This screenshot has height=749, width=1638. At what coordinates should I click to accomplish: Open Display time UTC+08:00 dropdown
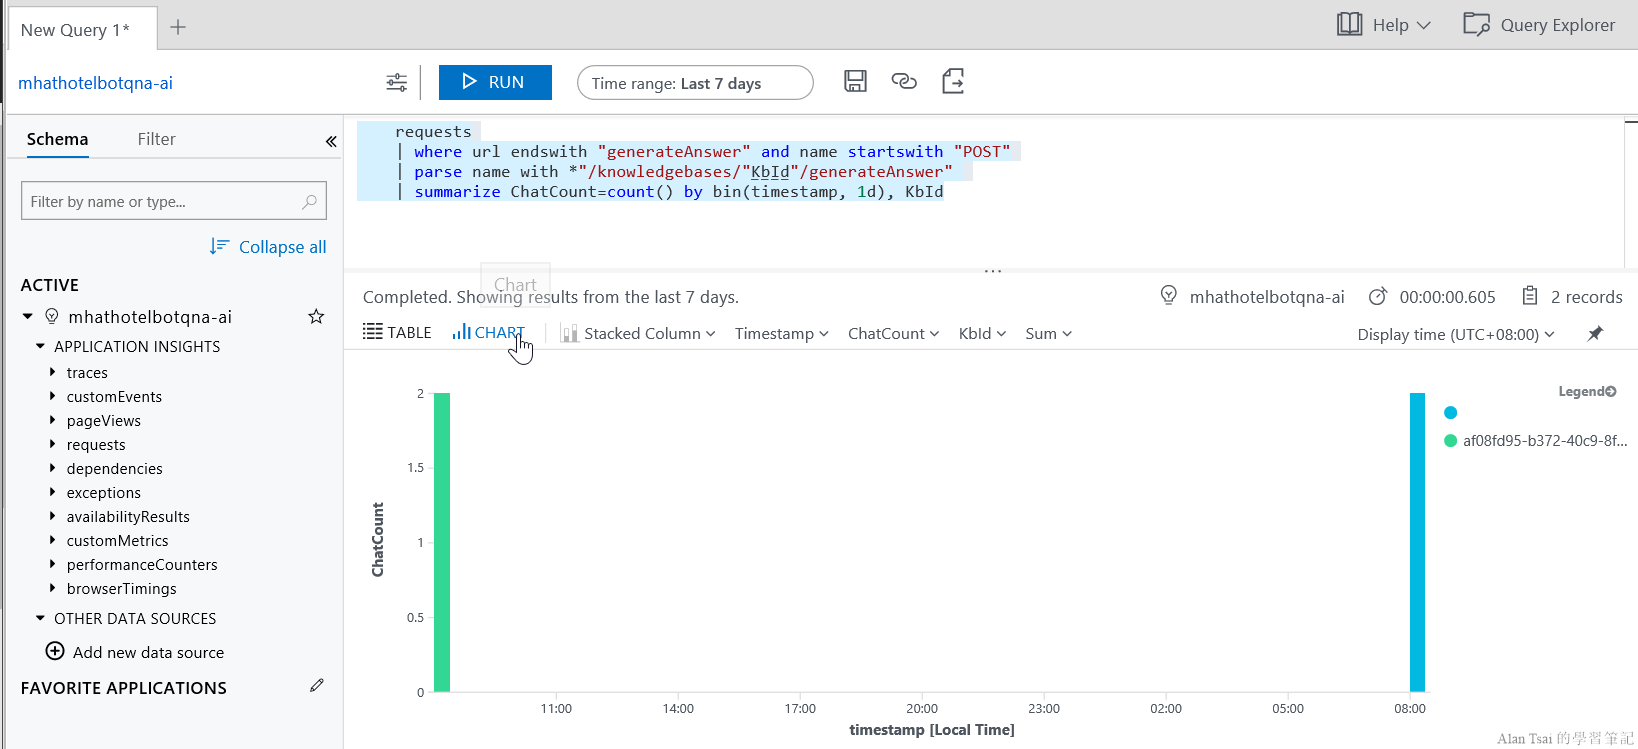(1456, 335)
